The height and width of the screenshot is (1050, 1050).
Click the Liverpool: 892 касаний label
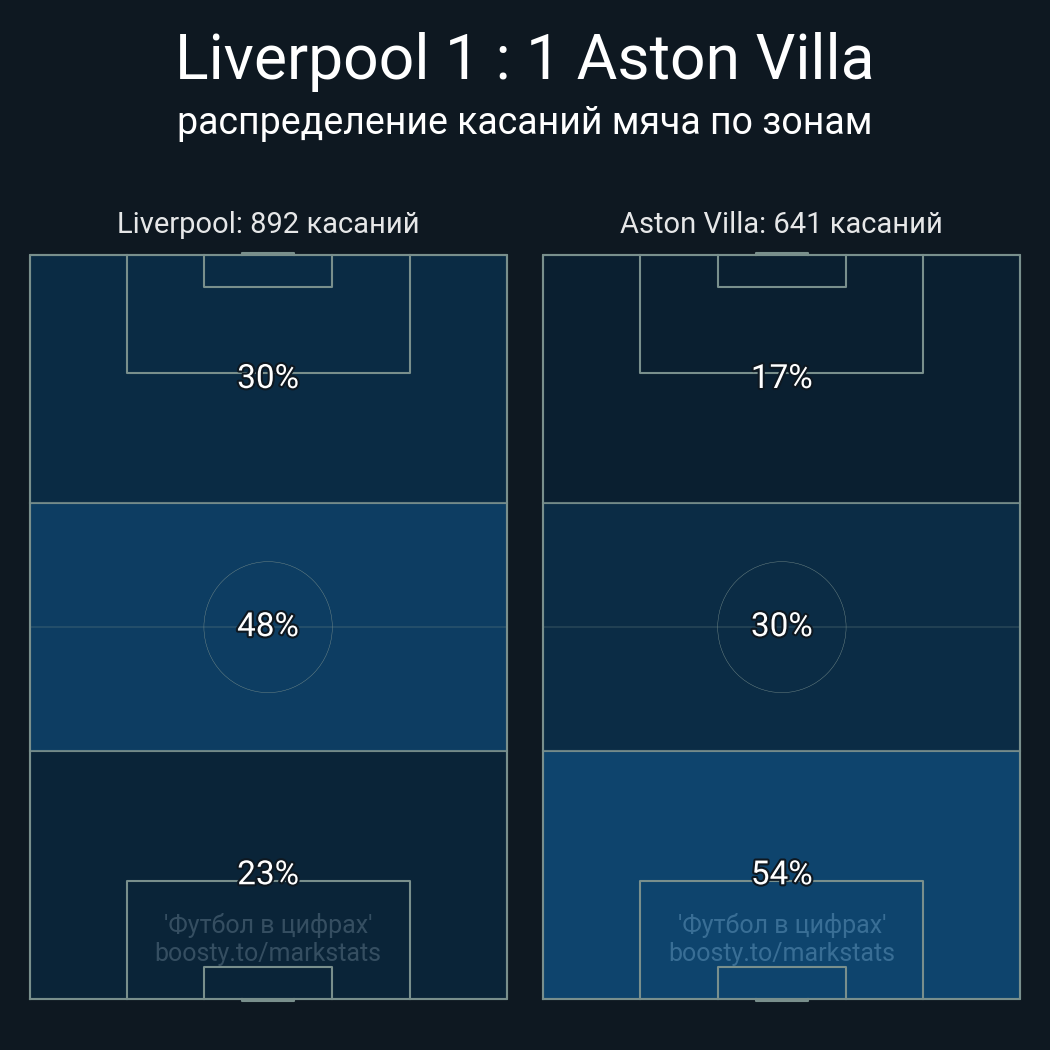pos(268,223)
